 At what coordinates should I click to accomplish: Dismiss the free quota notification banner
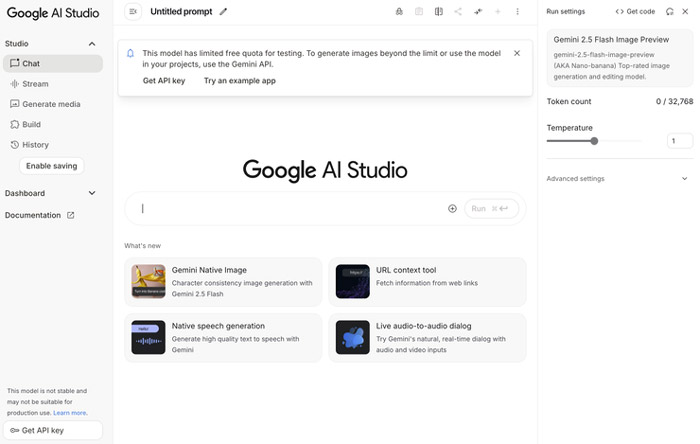click(x=517, y=53)
